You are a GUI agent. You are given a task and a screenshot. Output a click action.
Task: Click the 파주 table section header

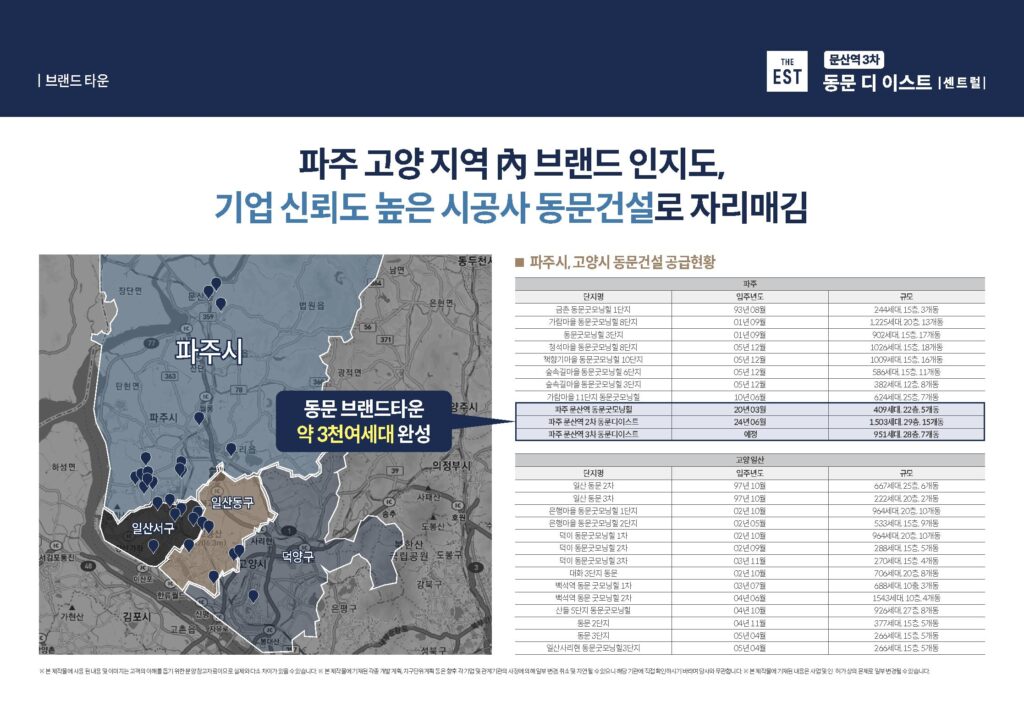750,284
